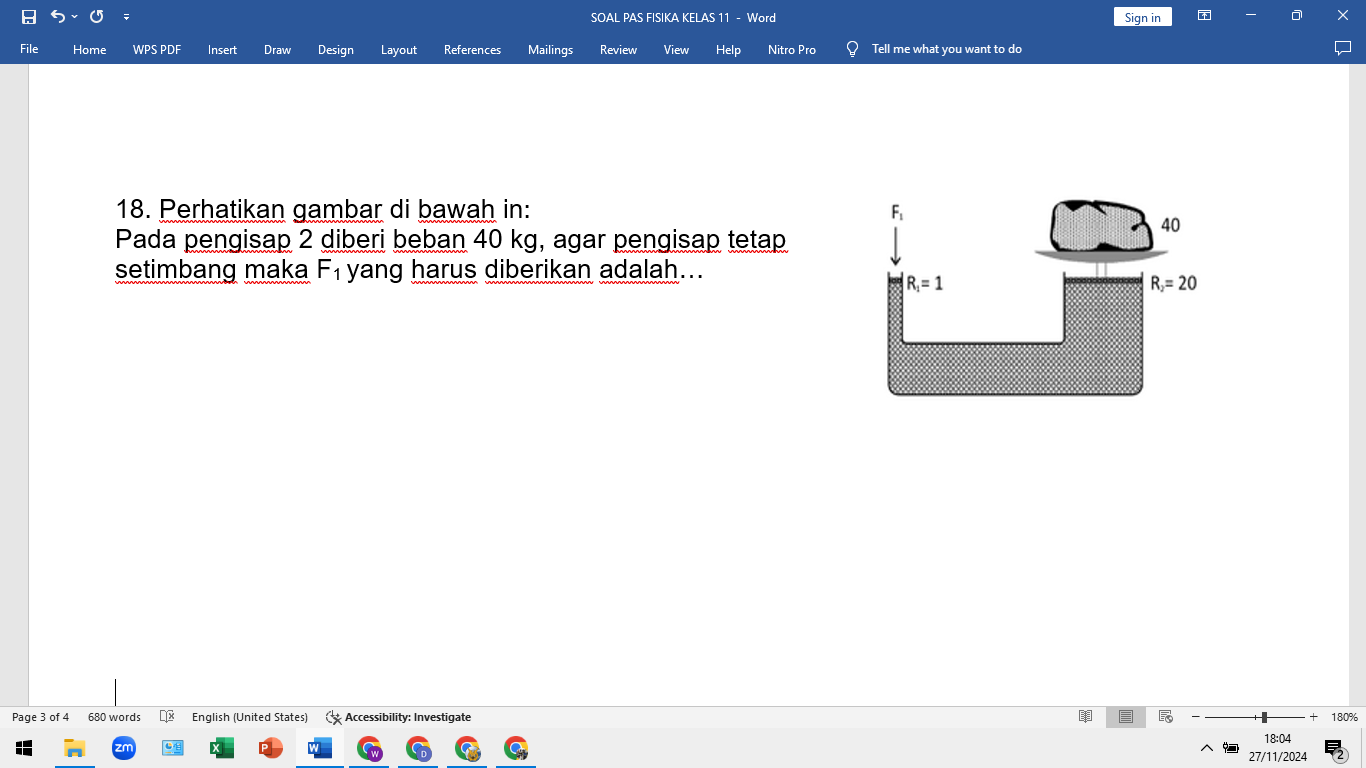This screenshot has width=1366, height=768.
Task: Click the Tell me lightbulb icon
Action: click(x=852, y=49)
